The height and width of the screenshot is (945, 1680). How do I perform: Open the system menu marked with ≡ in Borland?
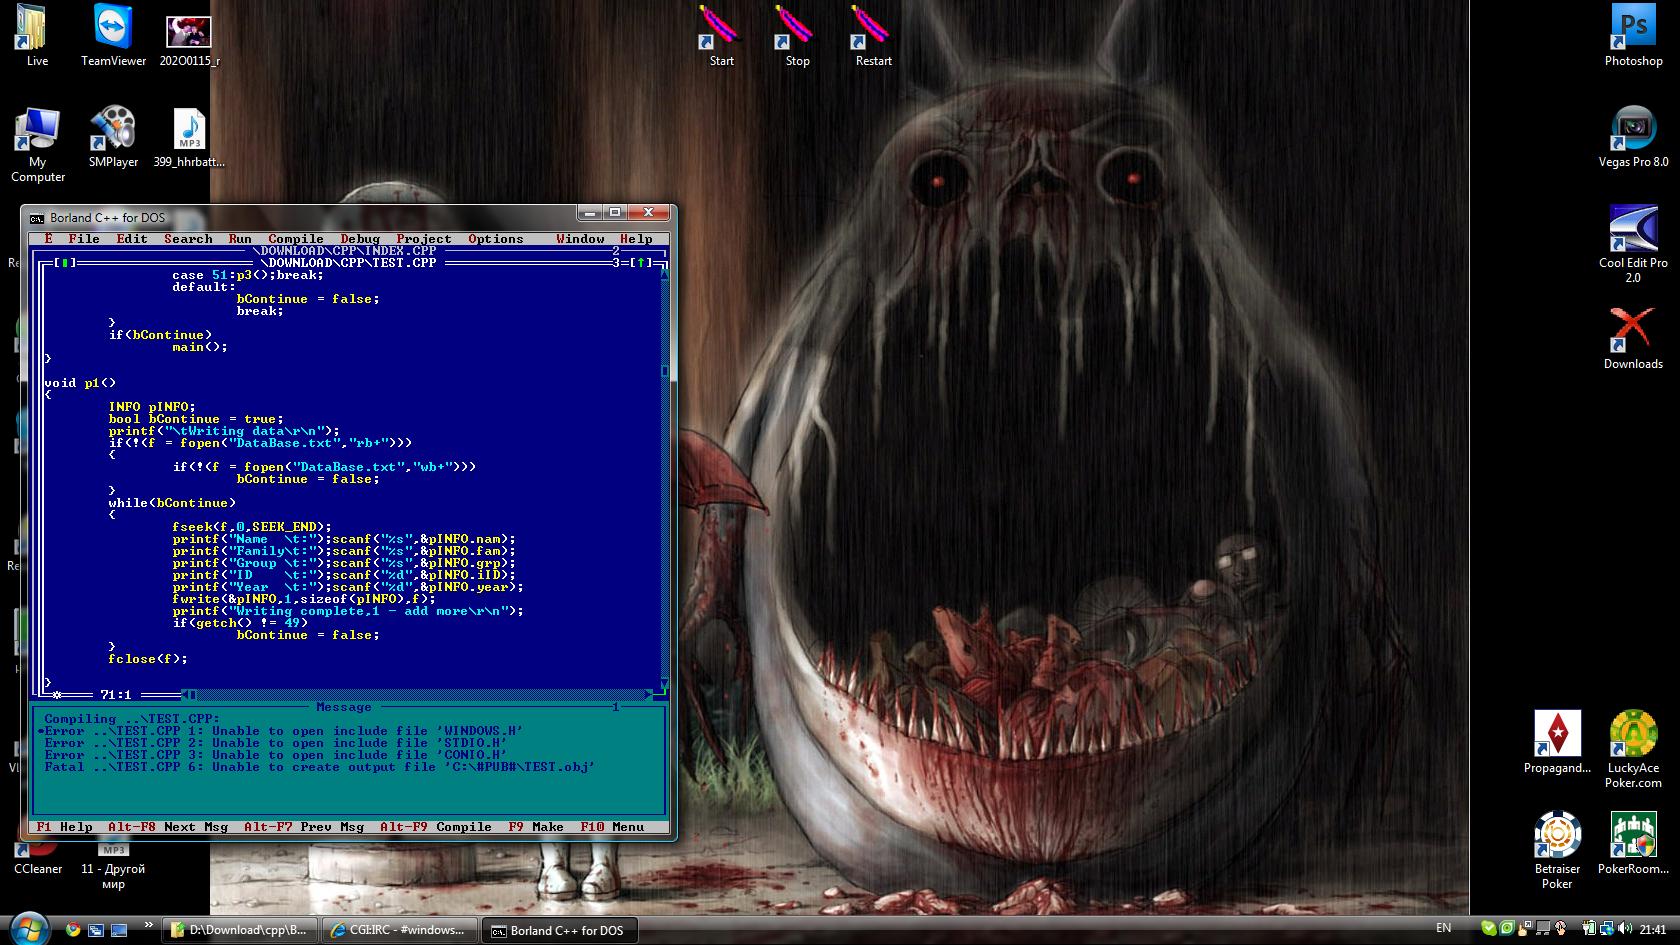tap(48, 239)
